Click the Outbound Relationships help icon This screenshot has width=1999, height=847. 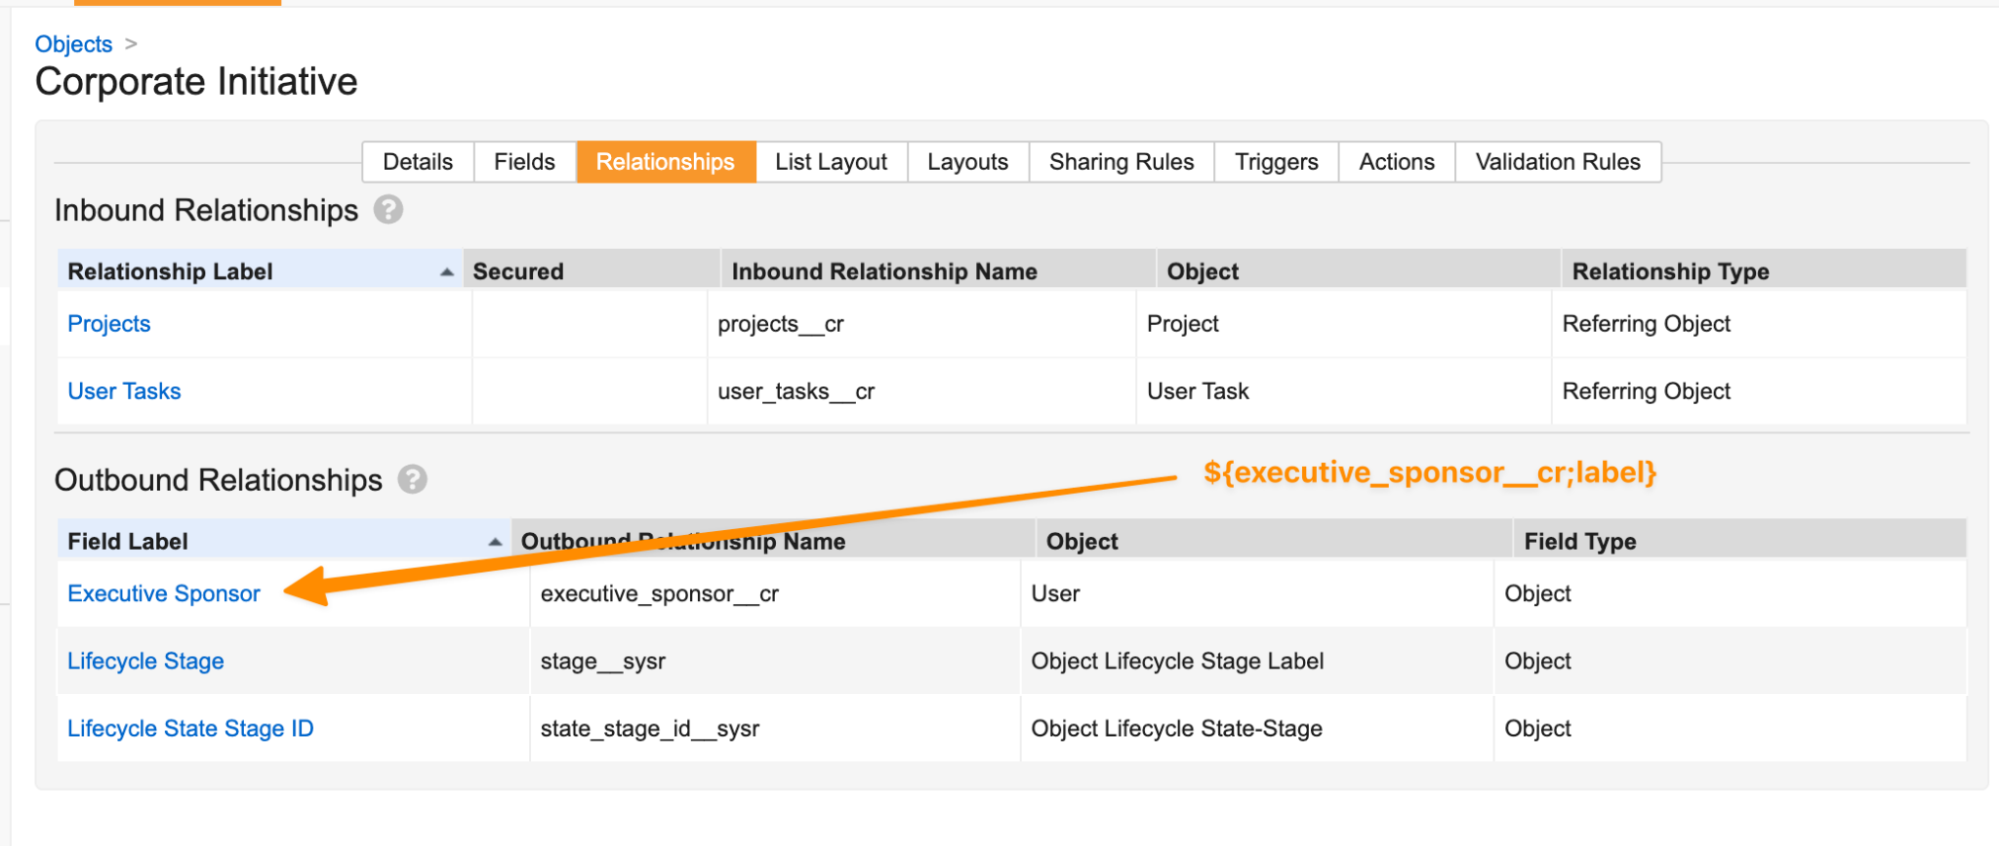pos(412,480)
